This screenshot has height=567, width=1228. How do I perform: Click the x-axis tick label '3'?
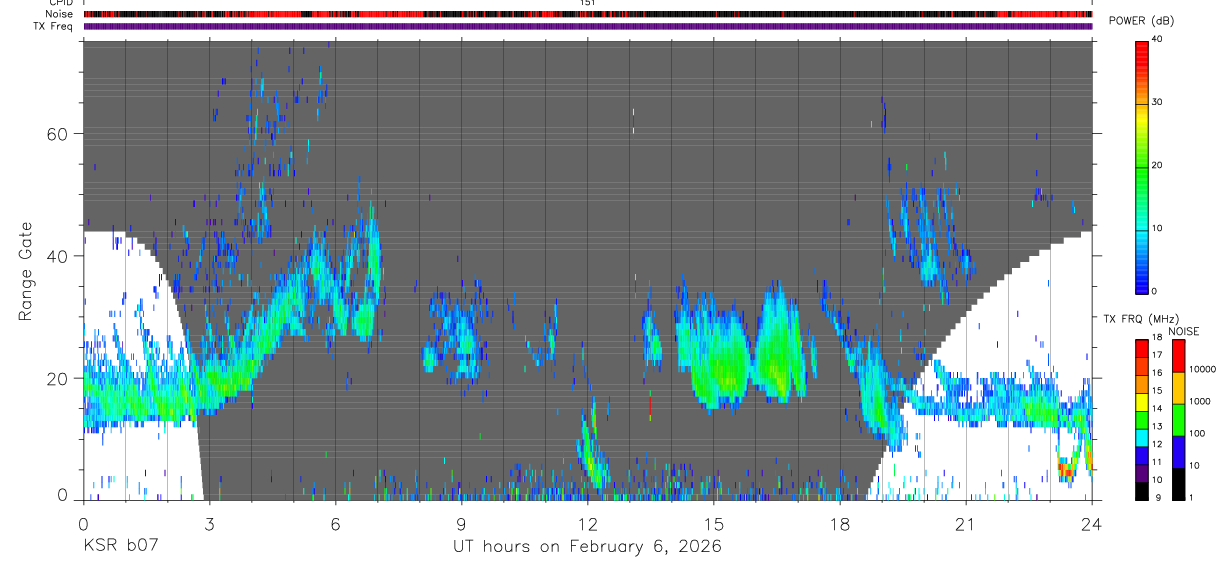(209, 523)
